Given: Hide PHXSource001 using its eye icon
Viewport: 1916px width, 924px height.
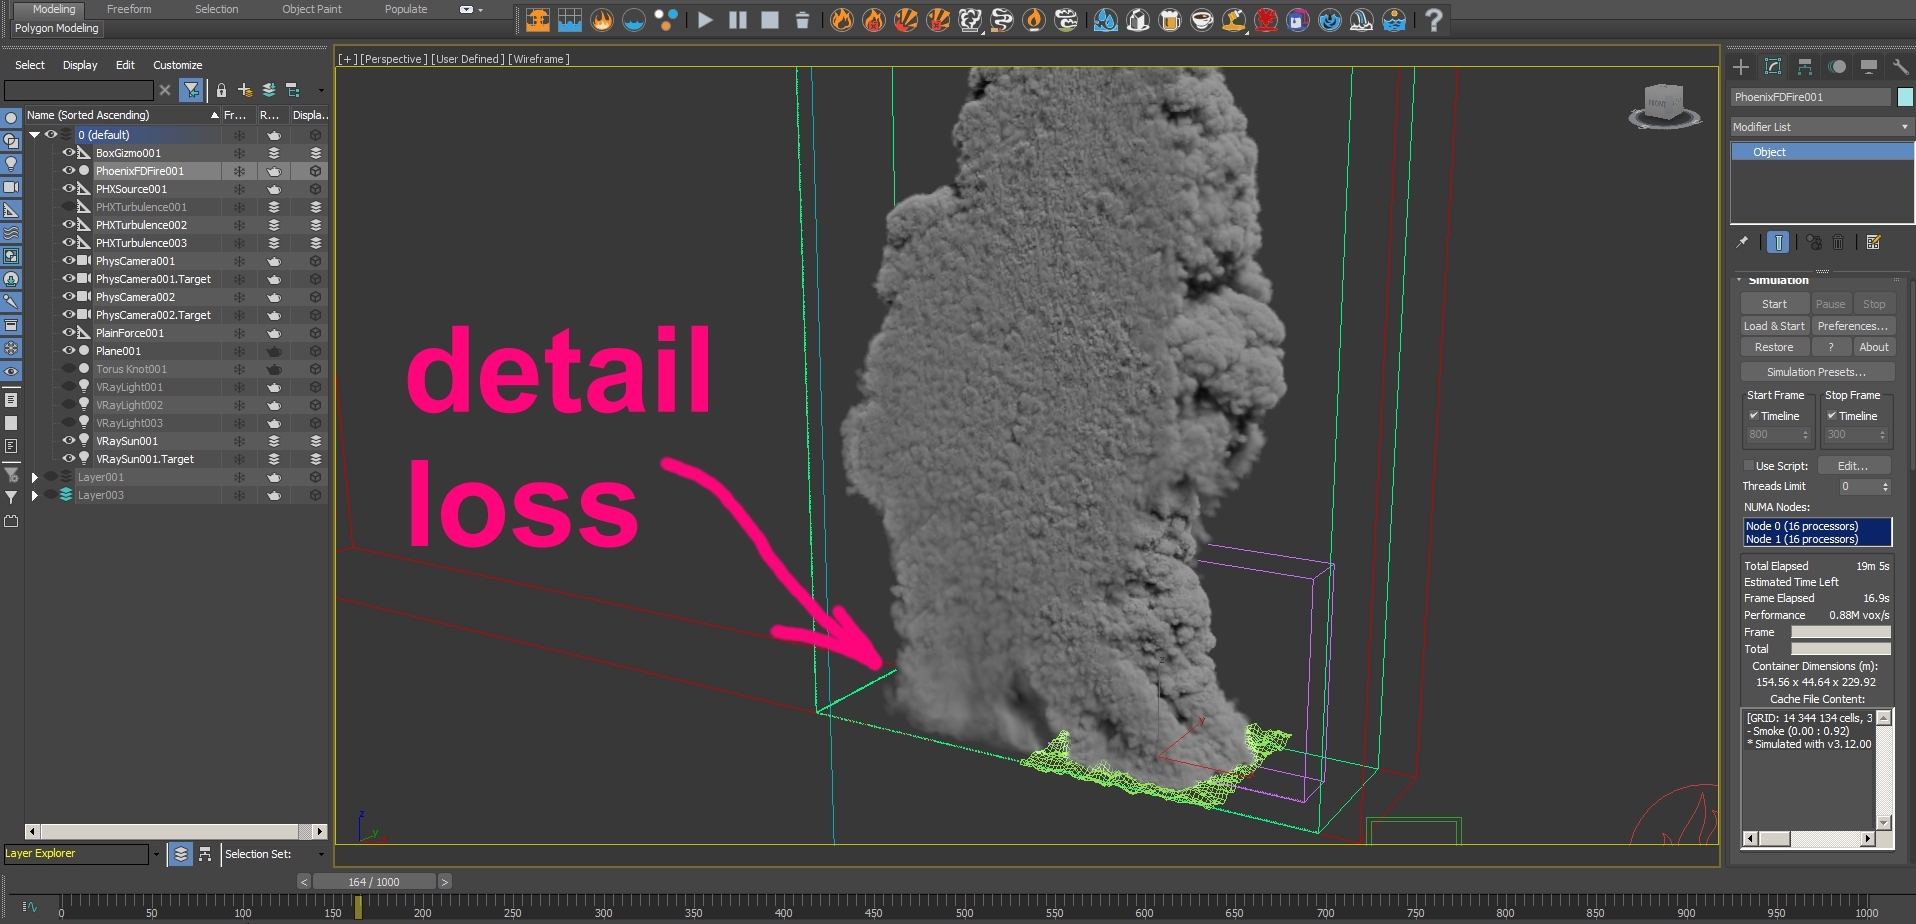Looking at the screenshot, I should (x=69, y=189).
